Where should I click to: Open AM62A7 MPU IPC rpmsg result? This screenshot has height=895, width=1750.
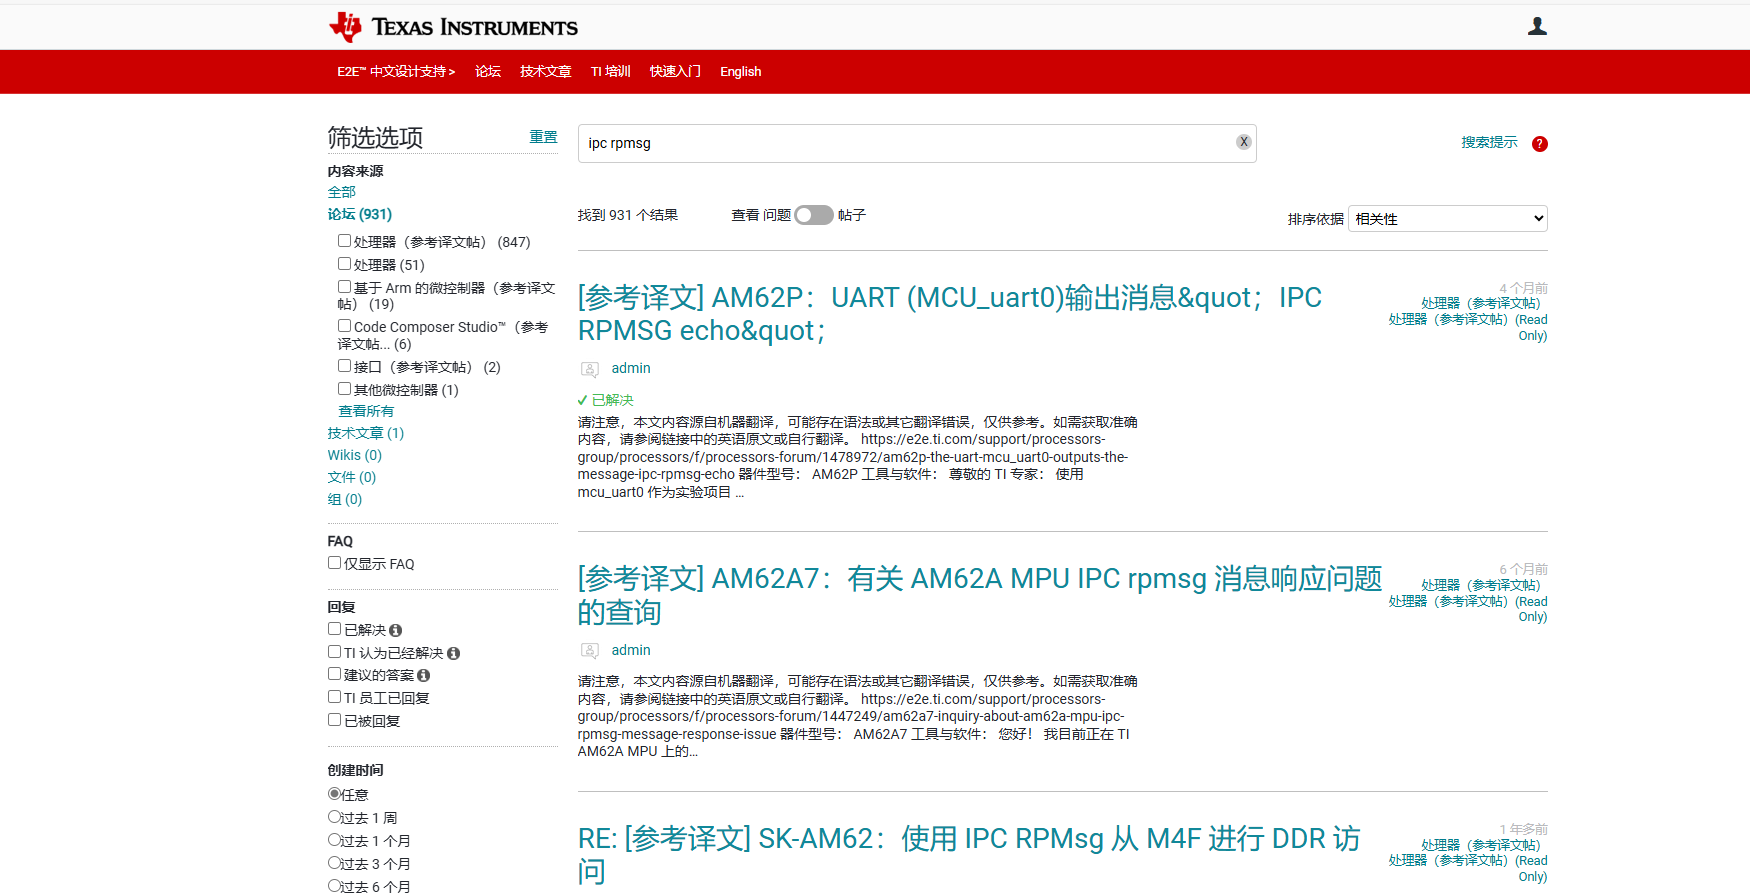coord(980,595)
